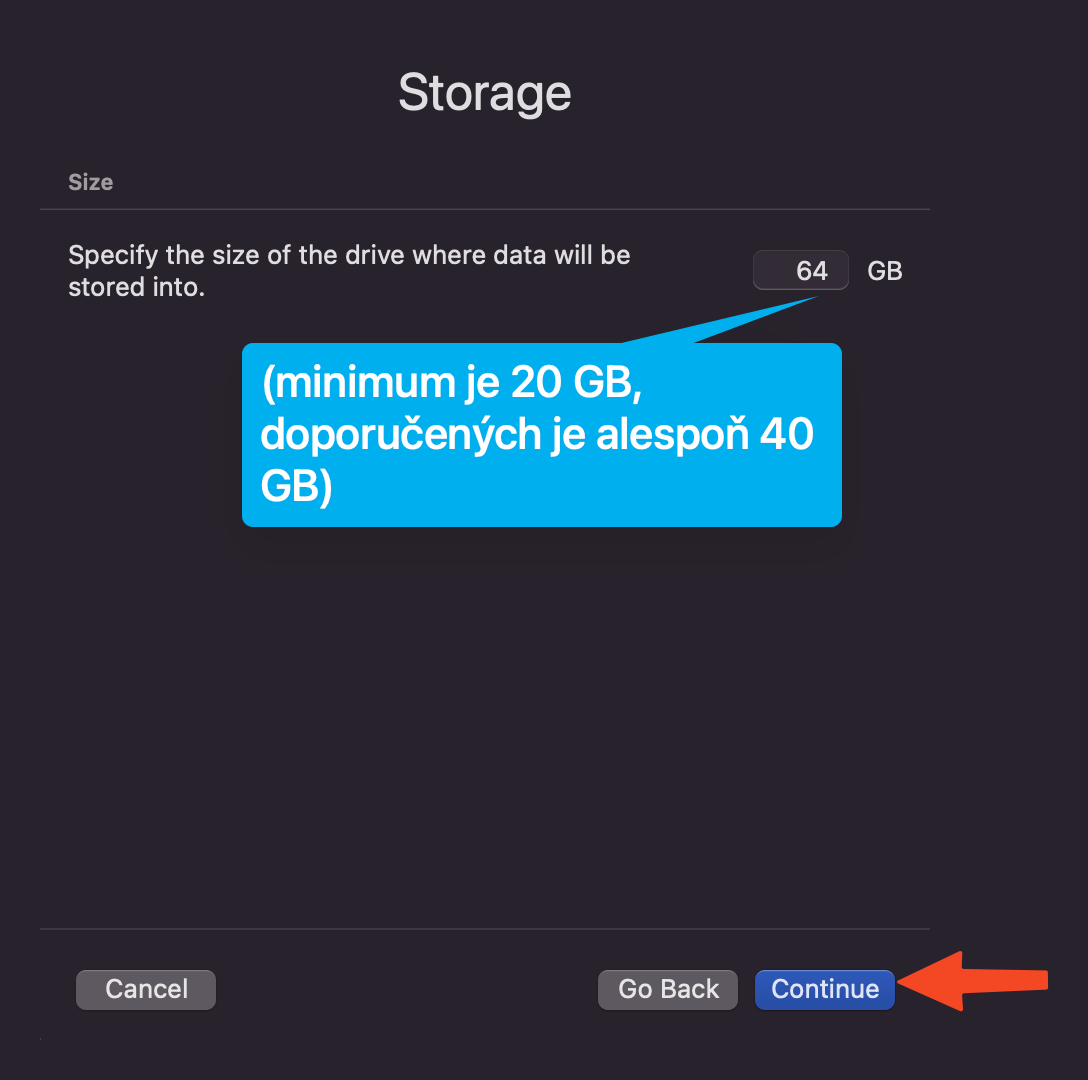Screen dimensions: 1088x1080
Task: Click the 'doporučených je alespoň 40' callout line
Action: point(537,434)
